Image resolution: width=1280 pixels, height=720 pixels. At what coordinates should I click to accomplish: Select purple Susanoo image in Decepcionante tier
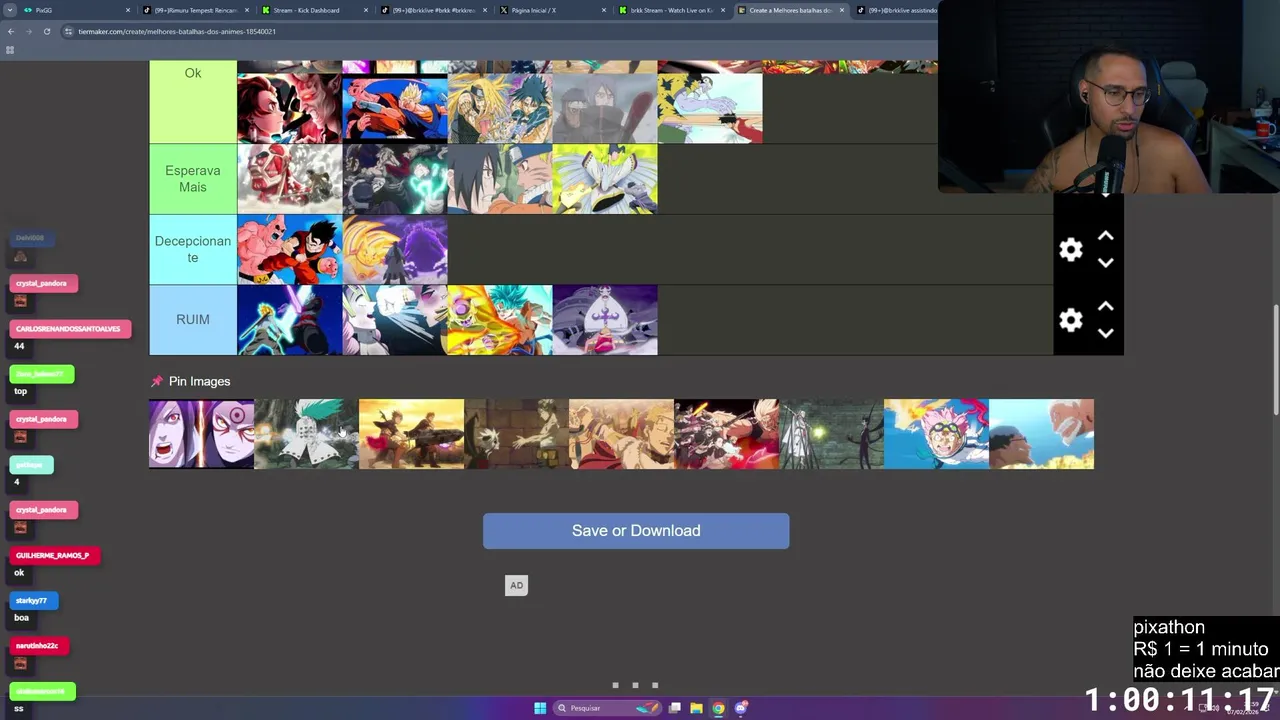coord(395,250)
